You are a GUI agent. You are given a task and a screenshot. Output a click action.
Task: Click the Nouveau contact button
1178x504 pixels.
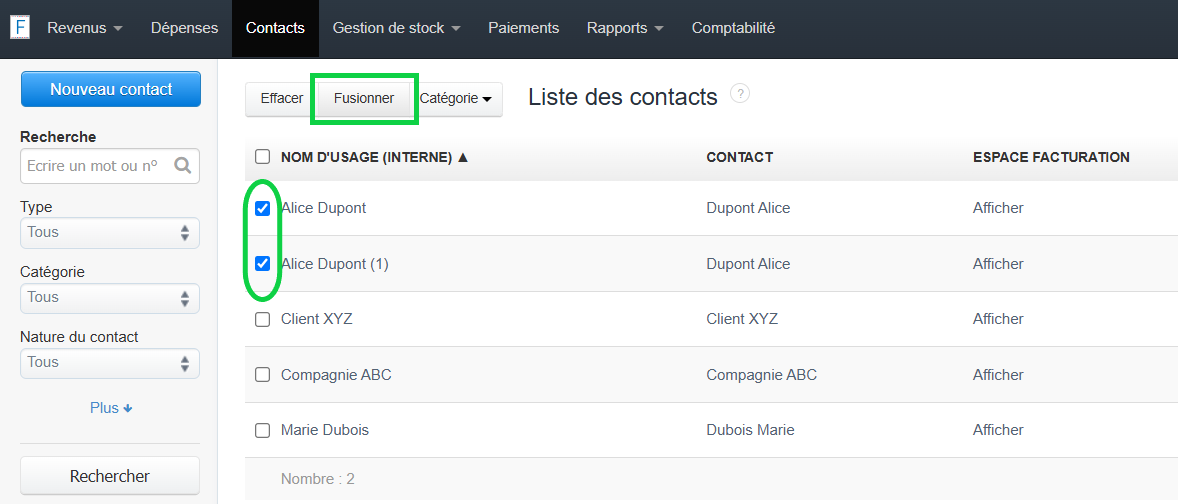110,89
